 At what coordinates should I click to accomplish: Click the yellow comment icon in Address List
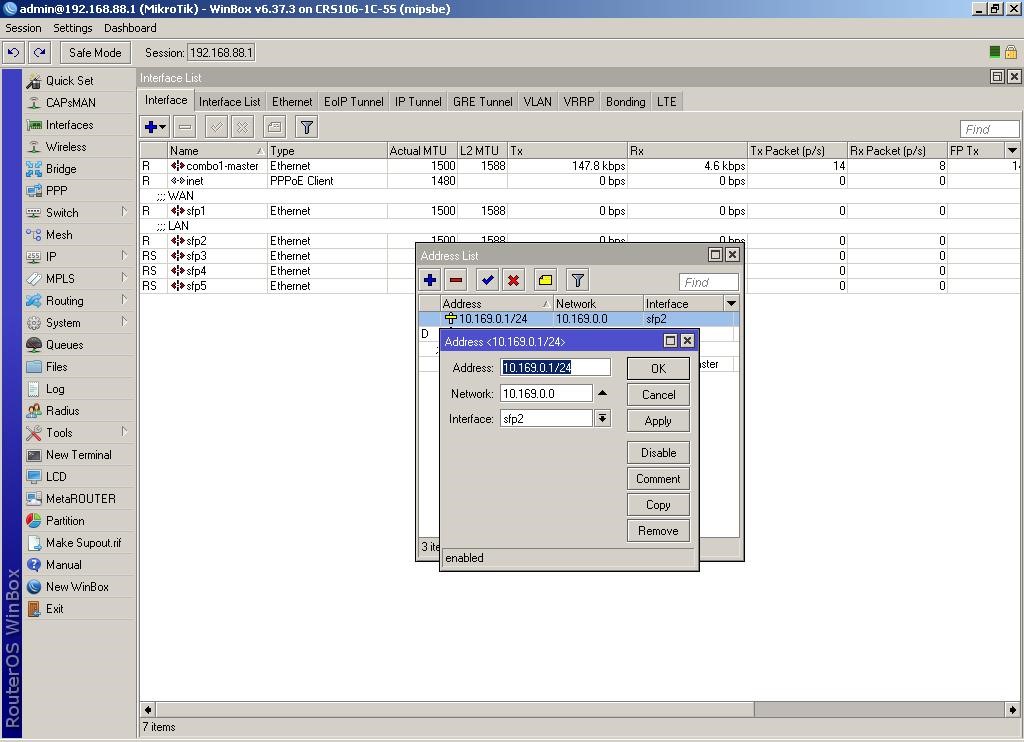[x=545, y=280]
